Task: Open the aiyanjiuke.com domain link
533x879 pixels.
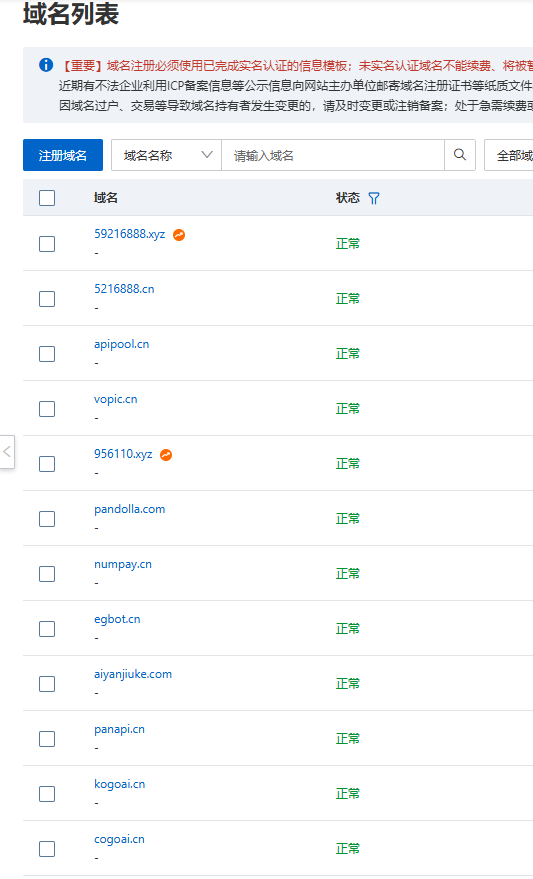Action: pyautogui.click(x=133, y=674)
